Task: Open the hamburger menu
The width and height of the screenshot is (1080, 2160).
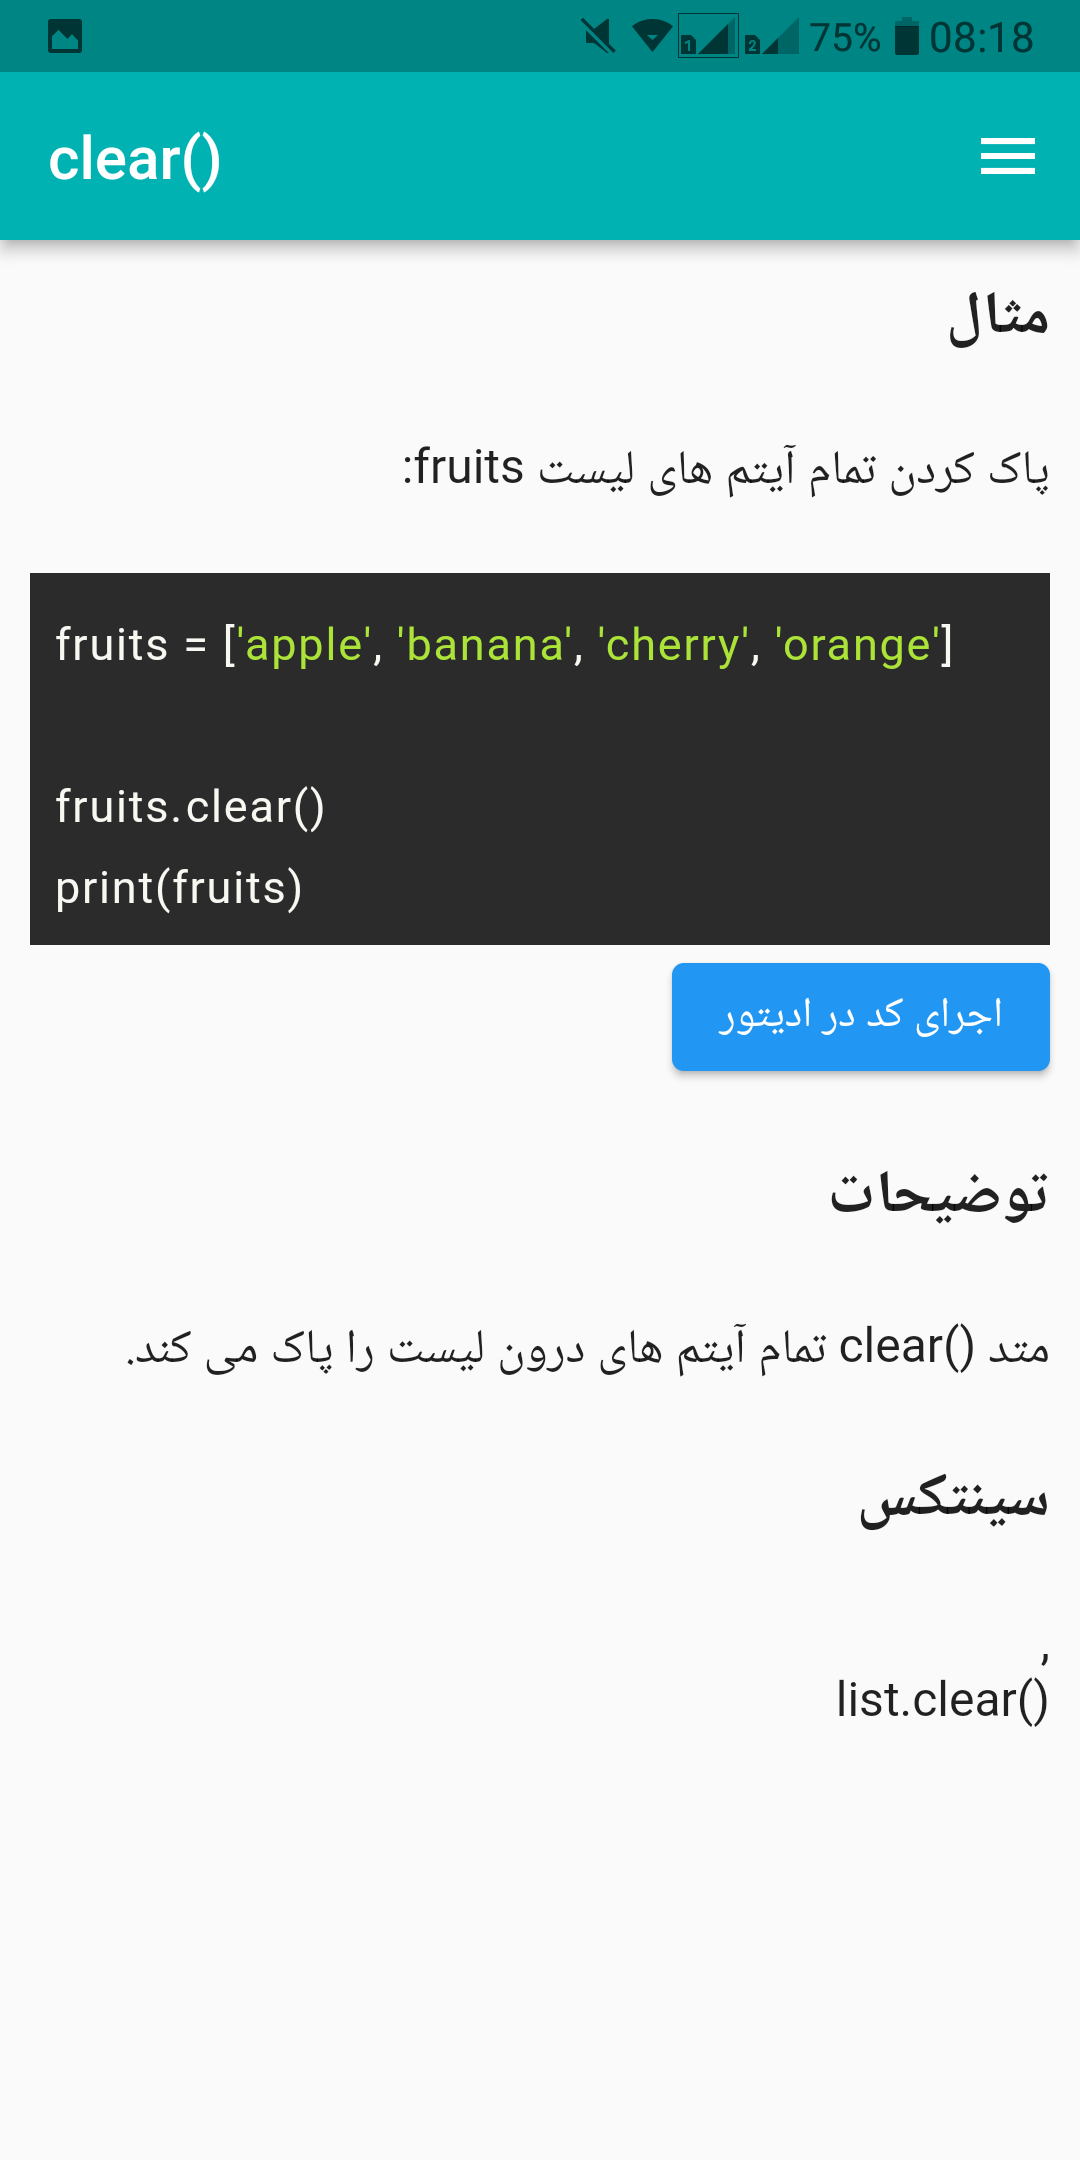Action: pos(1007,157)
